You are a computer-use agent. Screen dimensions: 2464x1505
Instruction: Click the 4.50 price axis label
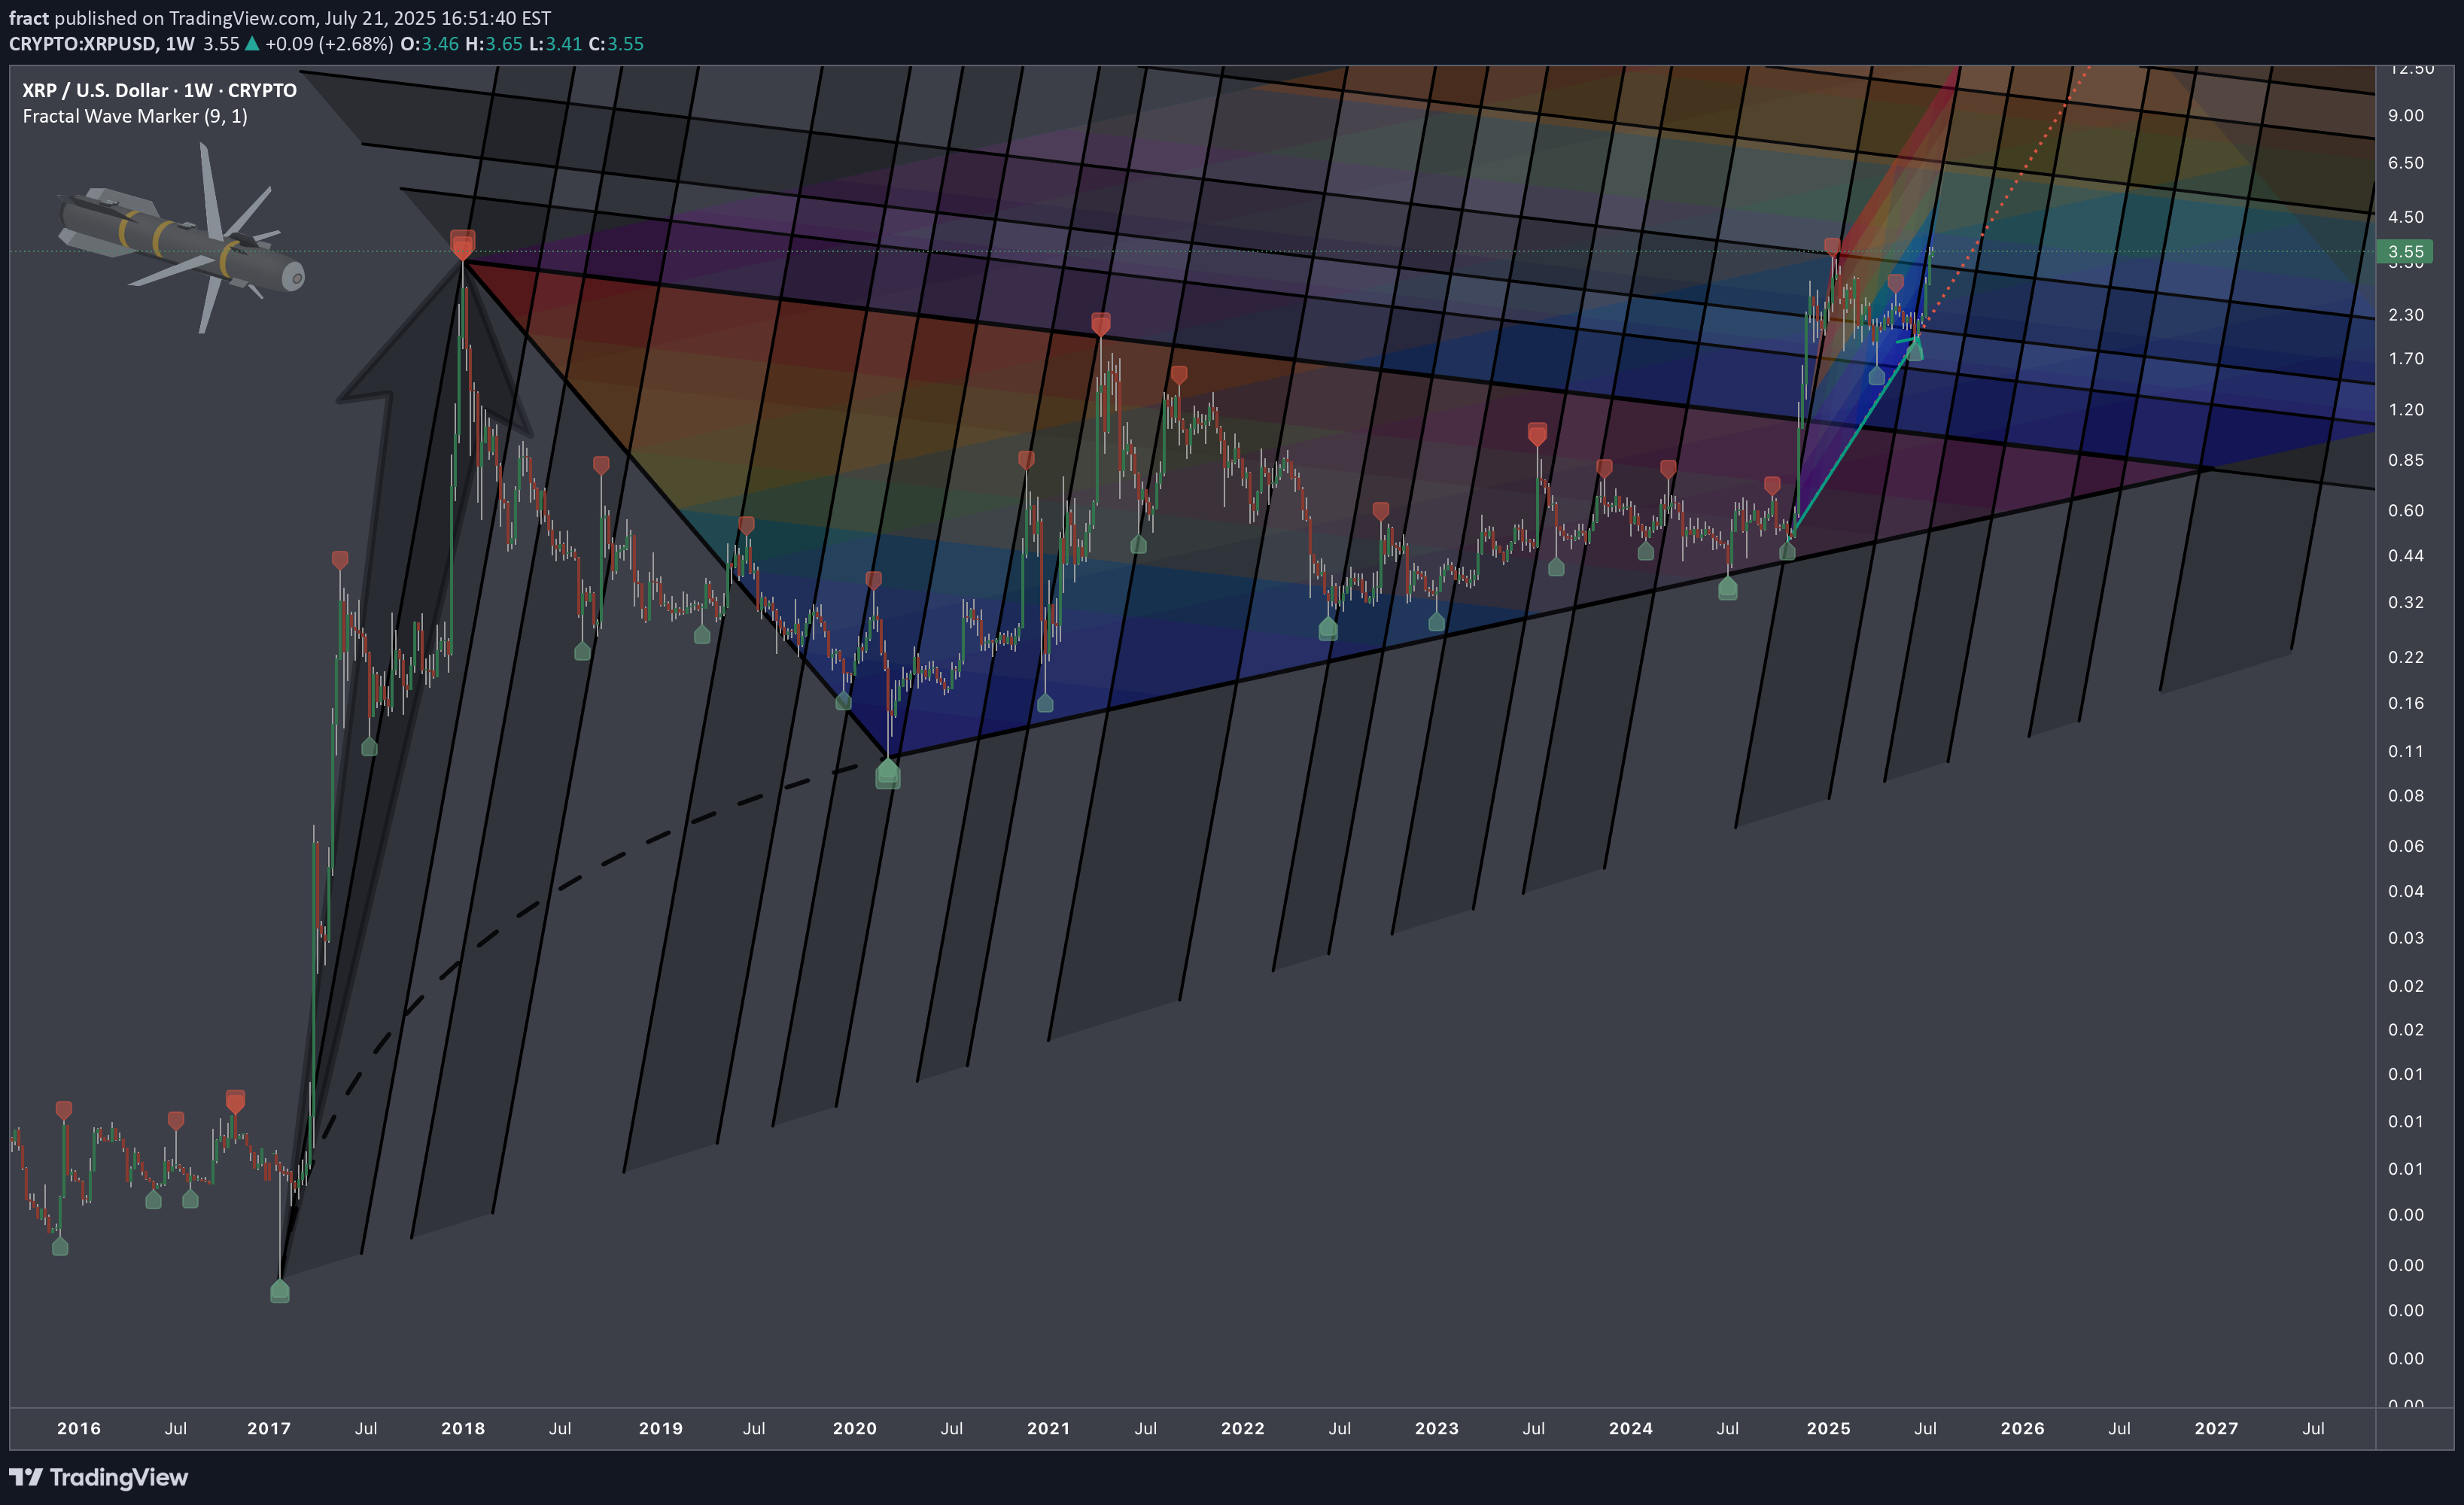(x=2406, y=217)
